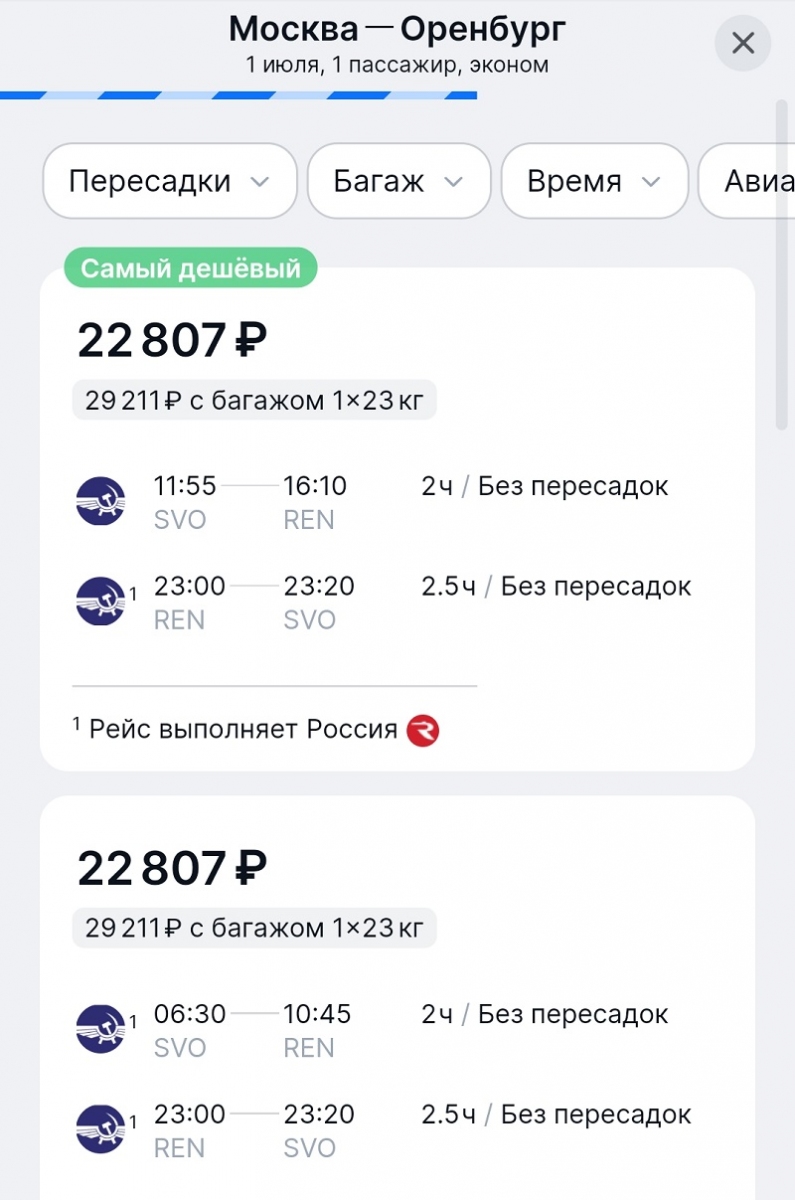Screen dimensions: 795x1200
Task: Select second ticket price 22 807 ₽
Action: (x=172, y=869)
